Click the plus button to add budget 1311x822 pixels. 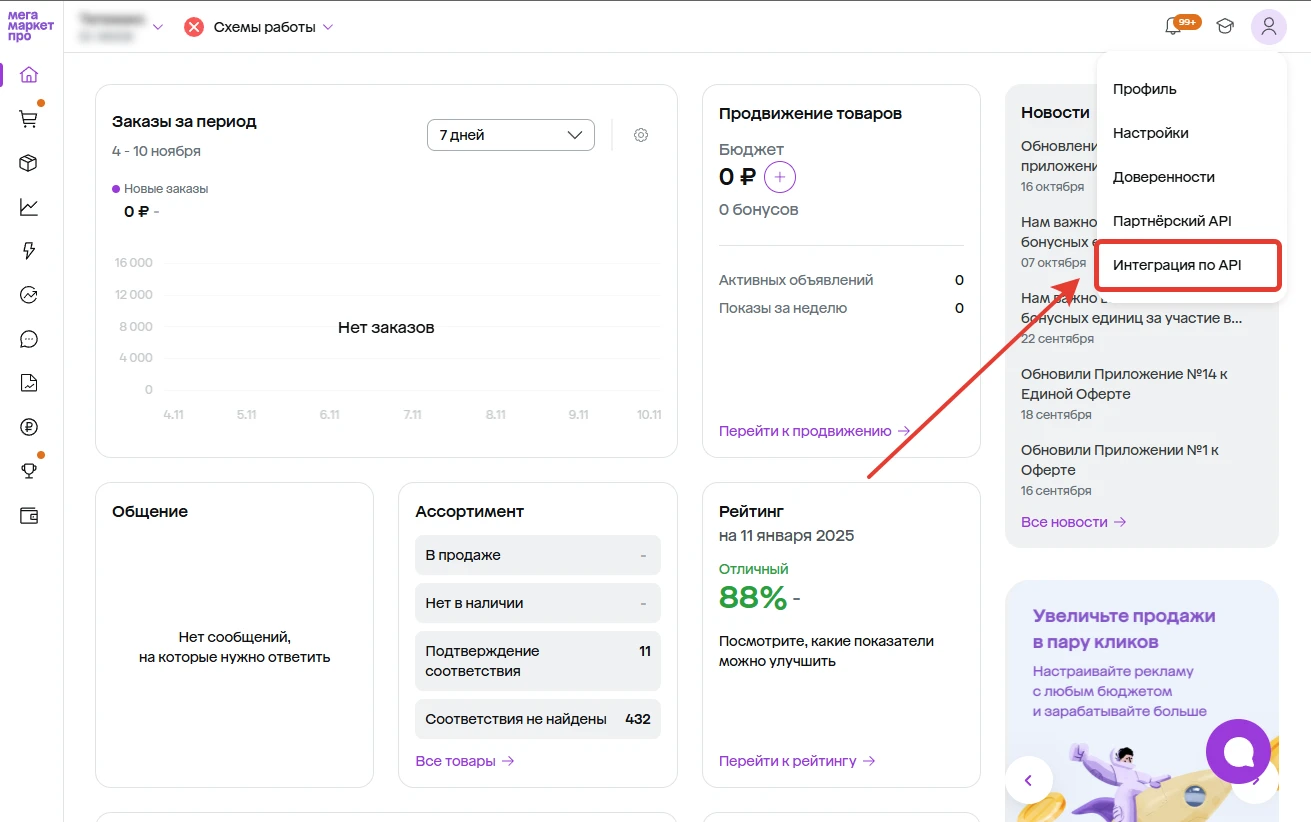pos(780,178)
